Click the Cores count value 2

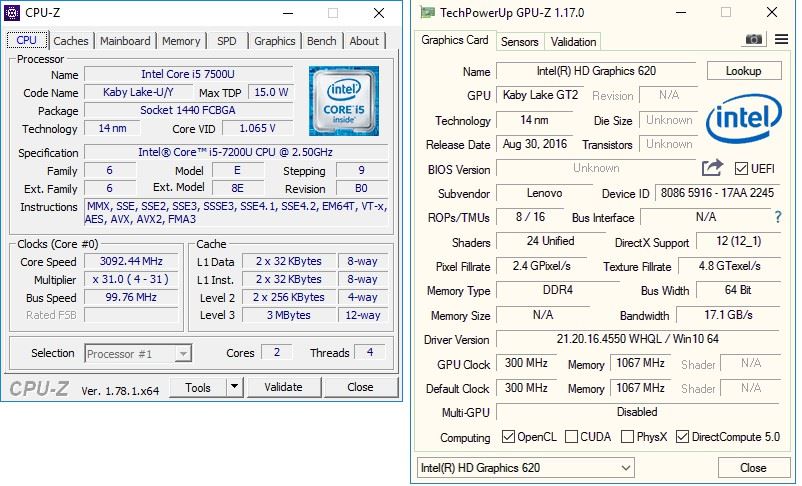click(277, 352)
